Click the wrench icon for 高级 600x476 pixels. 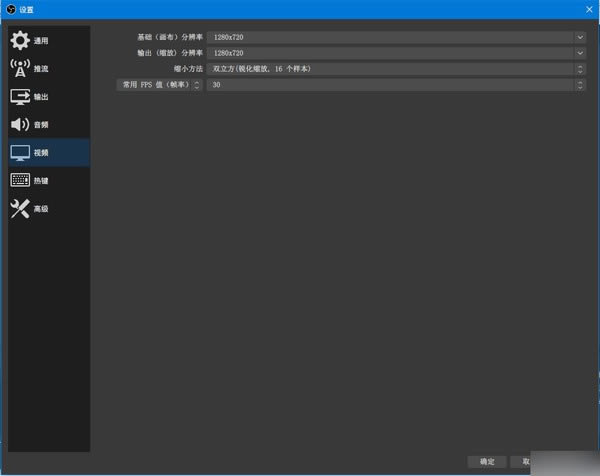point(20,209)
